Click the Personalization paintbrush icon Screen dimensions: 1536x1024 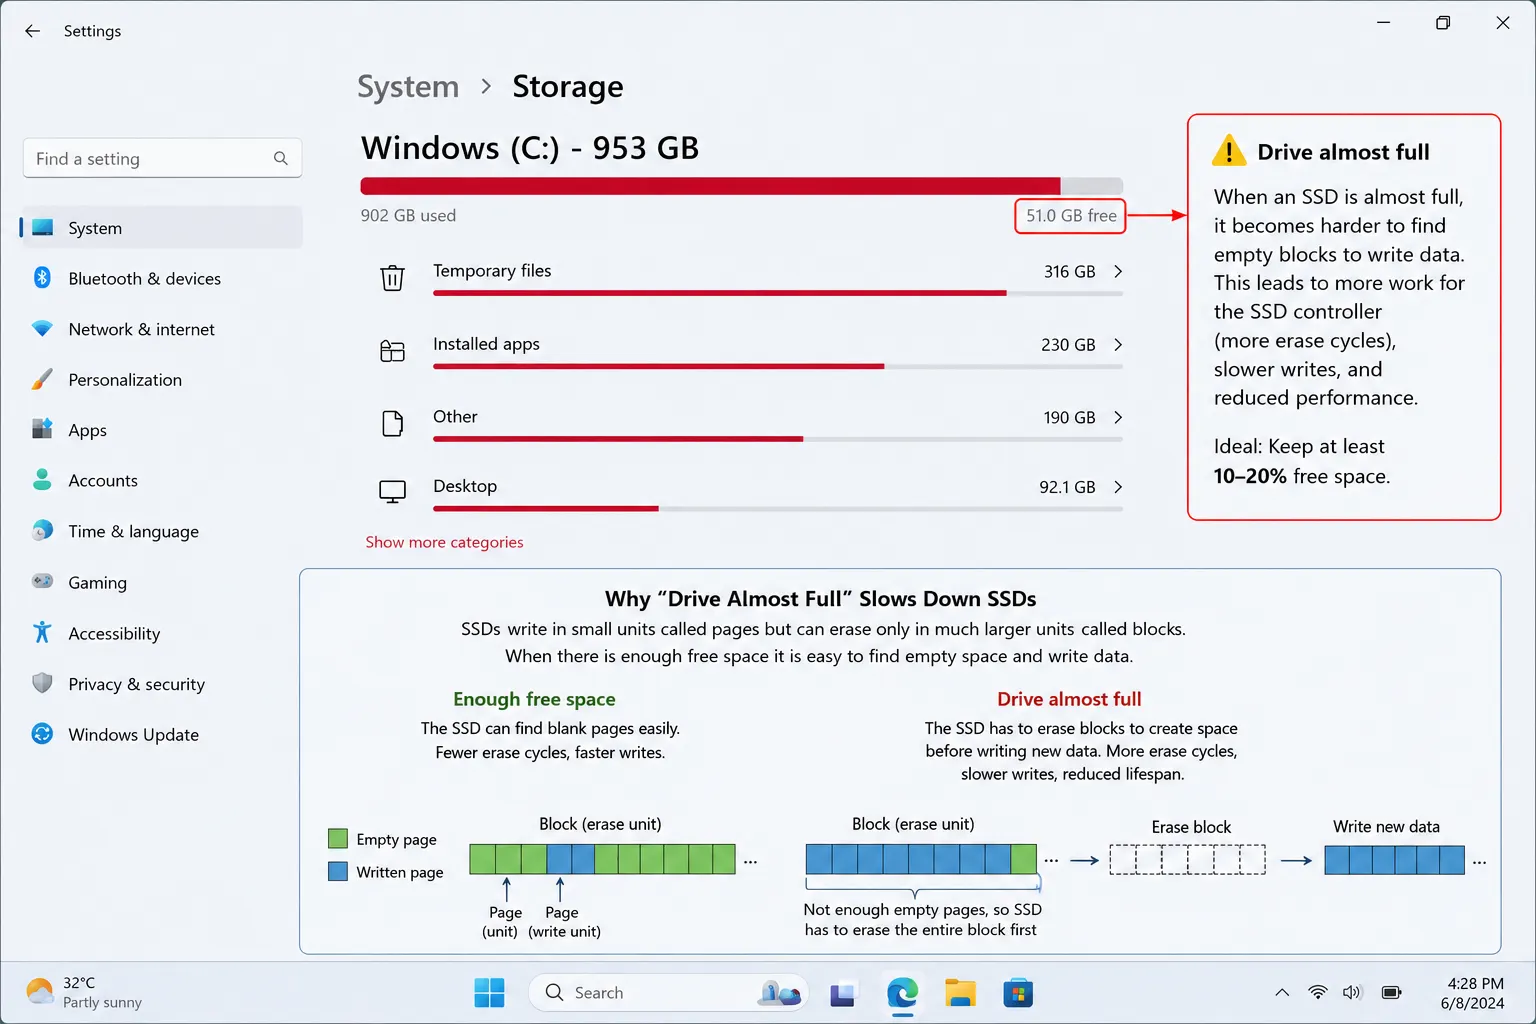coord(42,379)
